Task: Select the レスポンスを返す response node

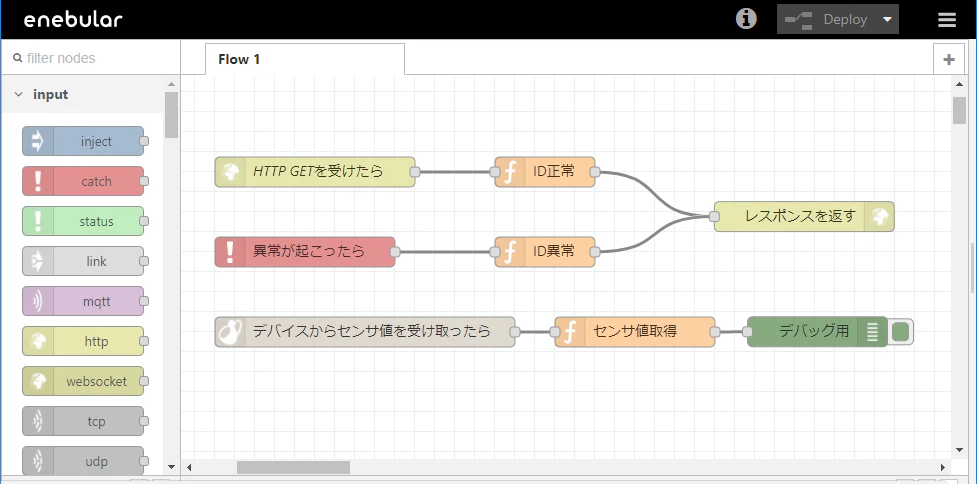Action: (804, 216)
